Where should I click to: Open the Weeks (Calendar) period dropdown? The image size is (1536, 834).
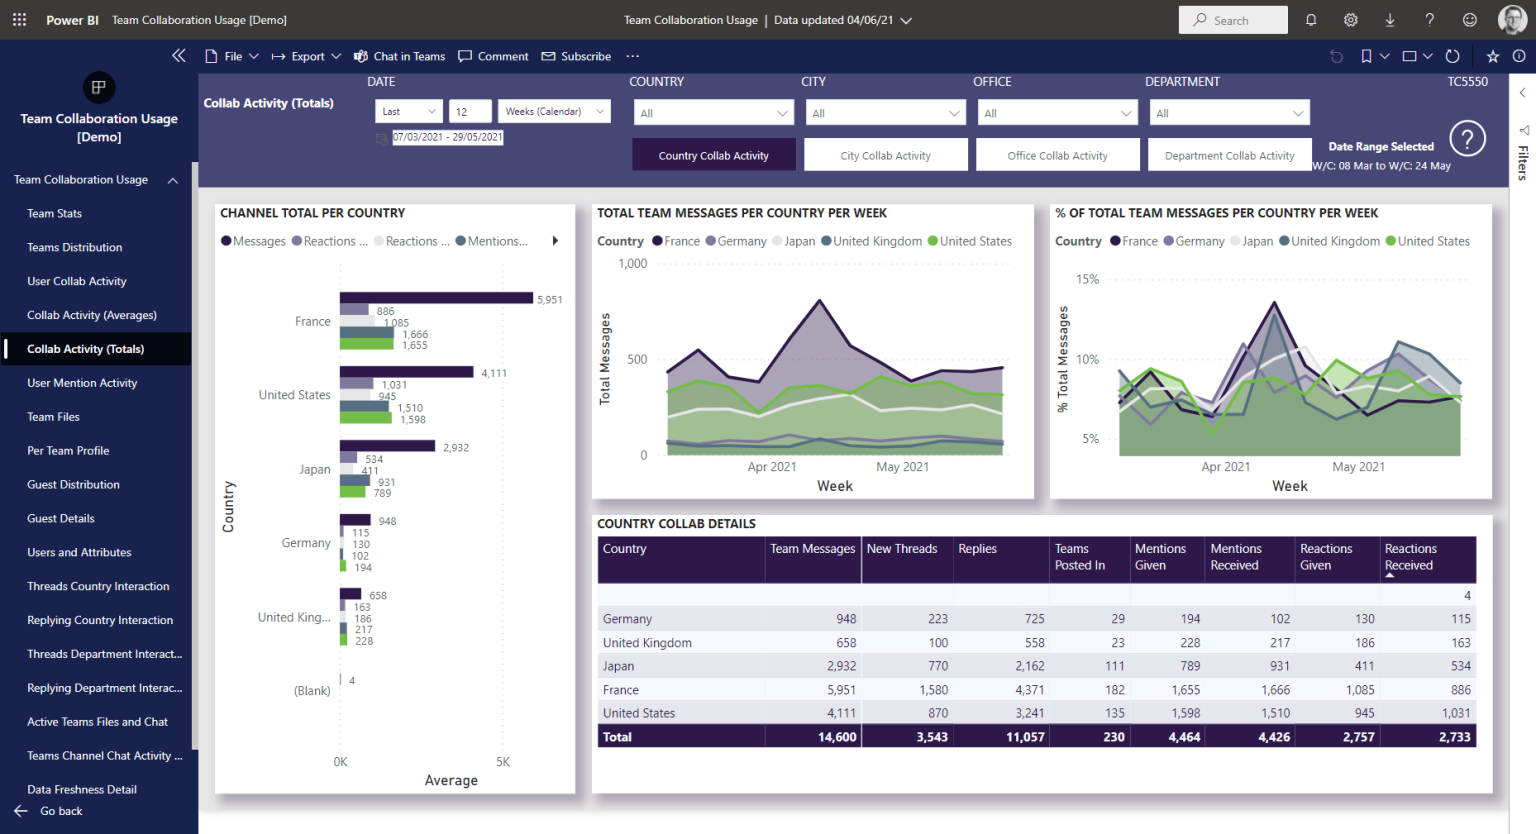pyautogui.click(x=555, y=111)
